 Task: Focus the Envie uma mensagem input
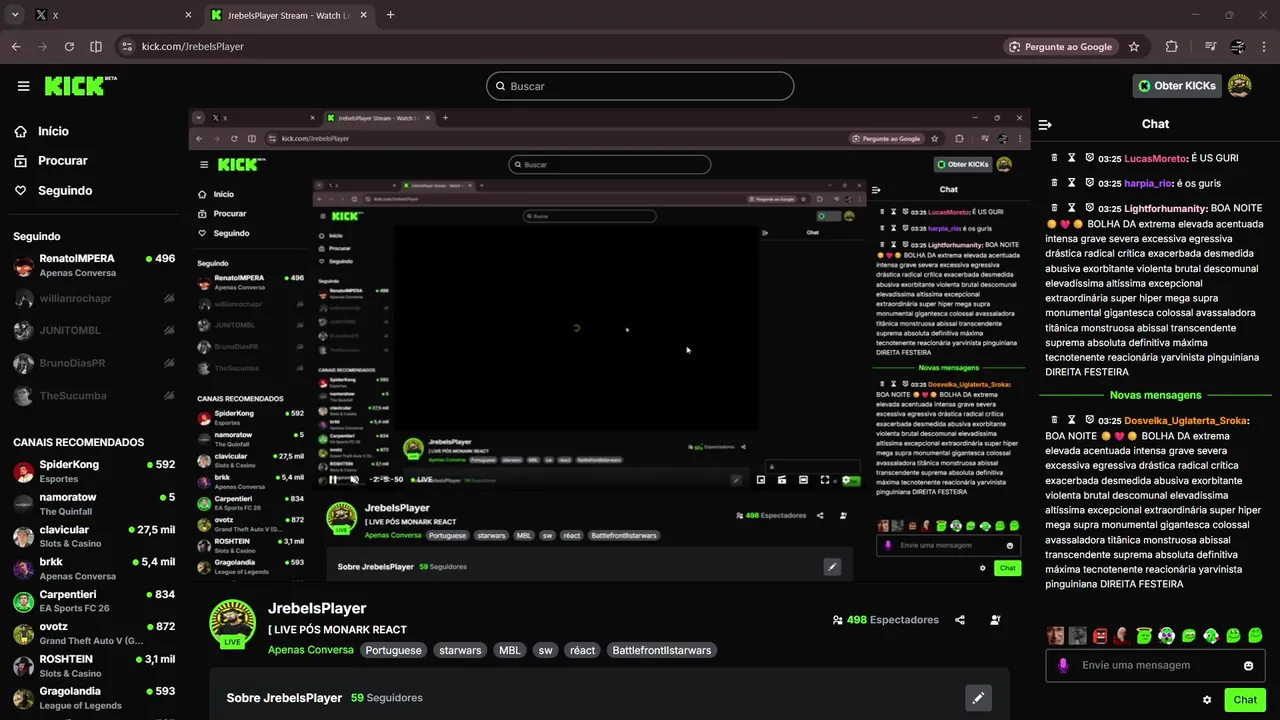point(1155,666)
